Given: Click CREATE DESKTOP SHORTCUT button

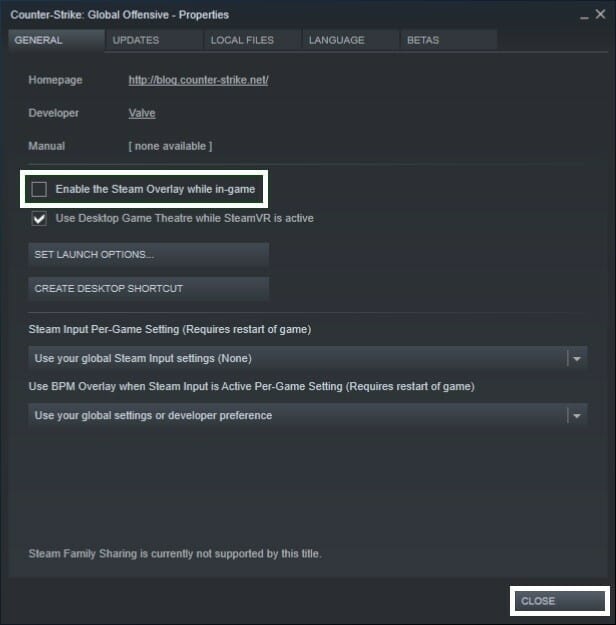Looking at the screenshot, I should [148, 288].
